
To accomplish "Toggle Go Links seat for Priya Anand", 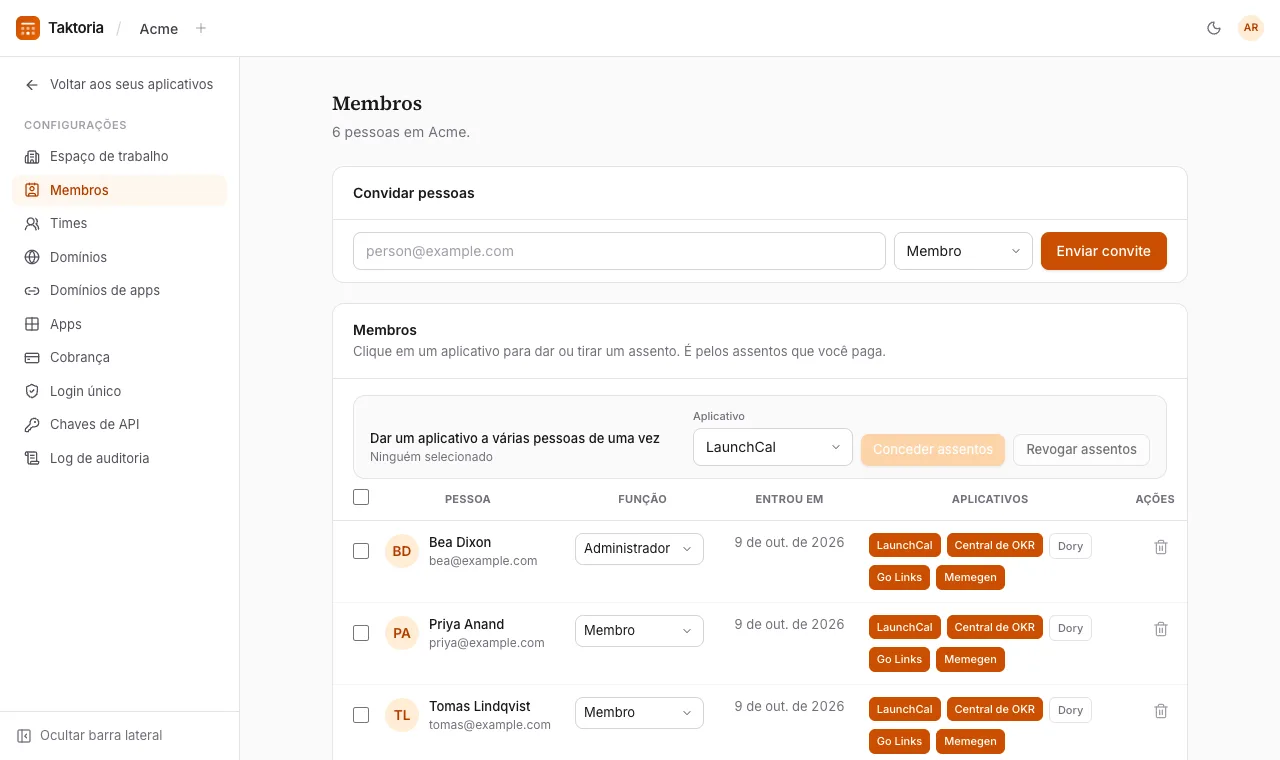I will click(x=899, y=660).
